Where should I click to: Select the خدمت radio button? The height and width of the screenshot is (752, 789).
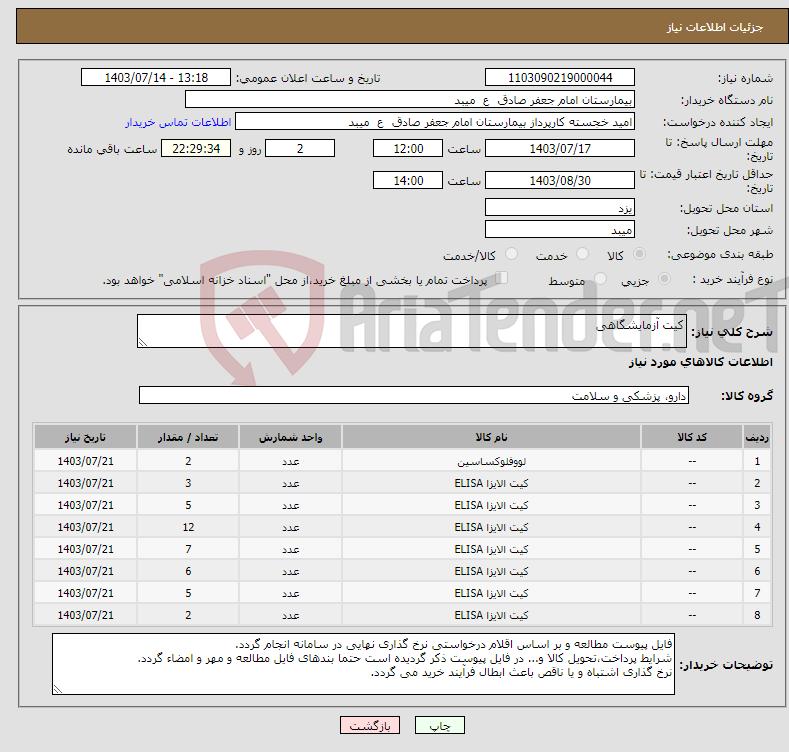[x=583, y=254]
